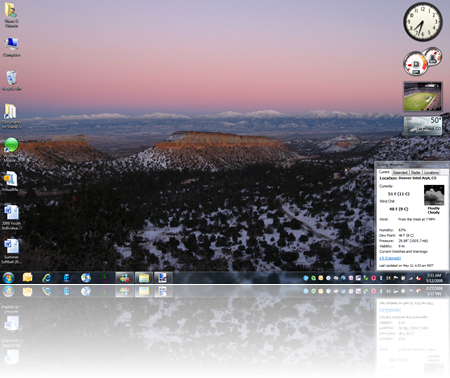Viewport: 450px width, 378px height.
Task: Follow the Colorado watches and warnings link
Action: pyautogui.click(x=390, y=258)
